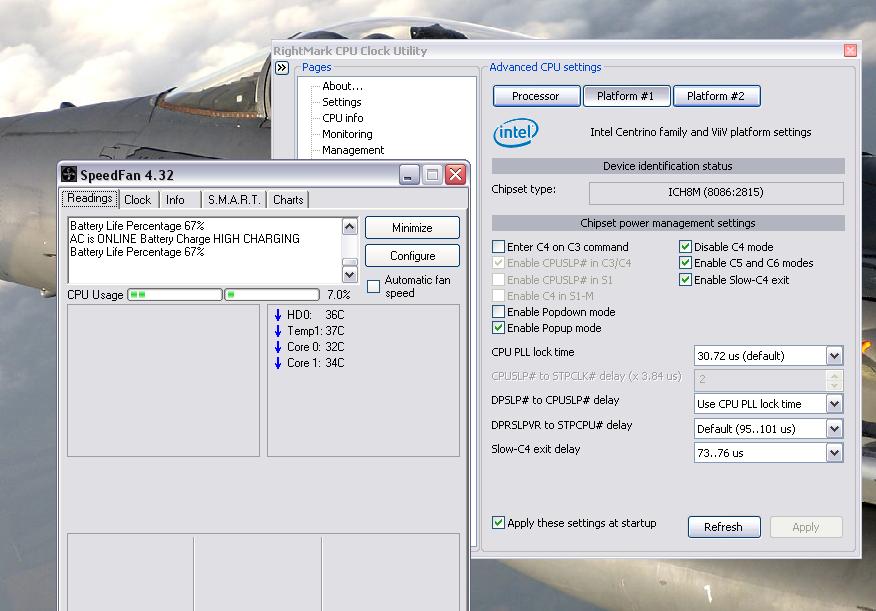Open DPRSLPVR to STPCPU# delay dropdown

[834, 429]
